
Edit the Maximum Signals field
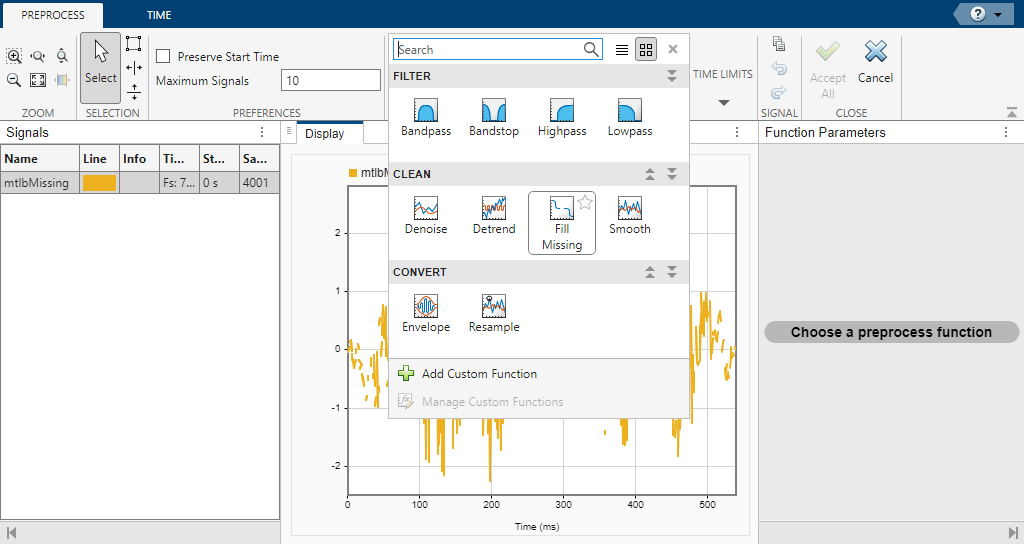pyautogui.click(x=331, y=80)
